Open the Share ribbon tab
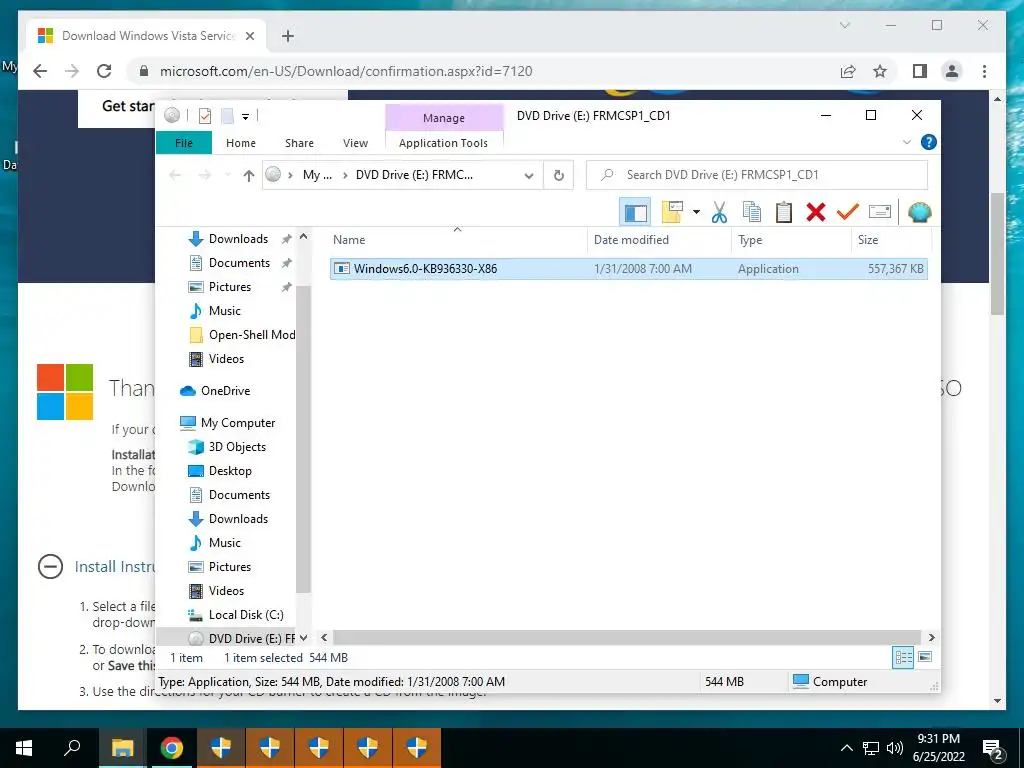The width and height of the screenshot is (1024, 768). [x=299, y=143]
